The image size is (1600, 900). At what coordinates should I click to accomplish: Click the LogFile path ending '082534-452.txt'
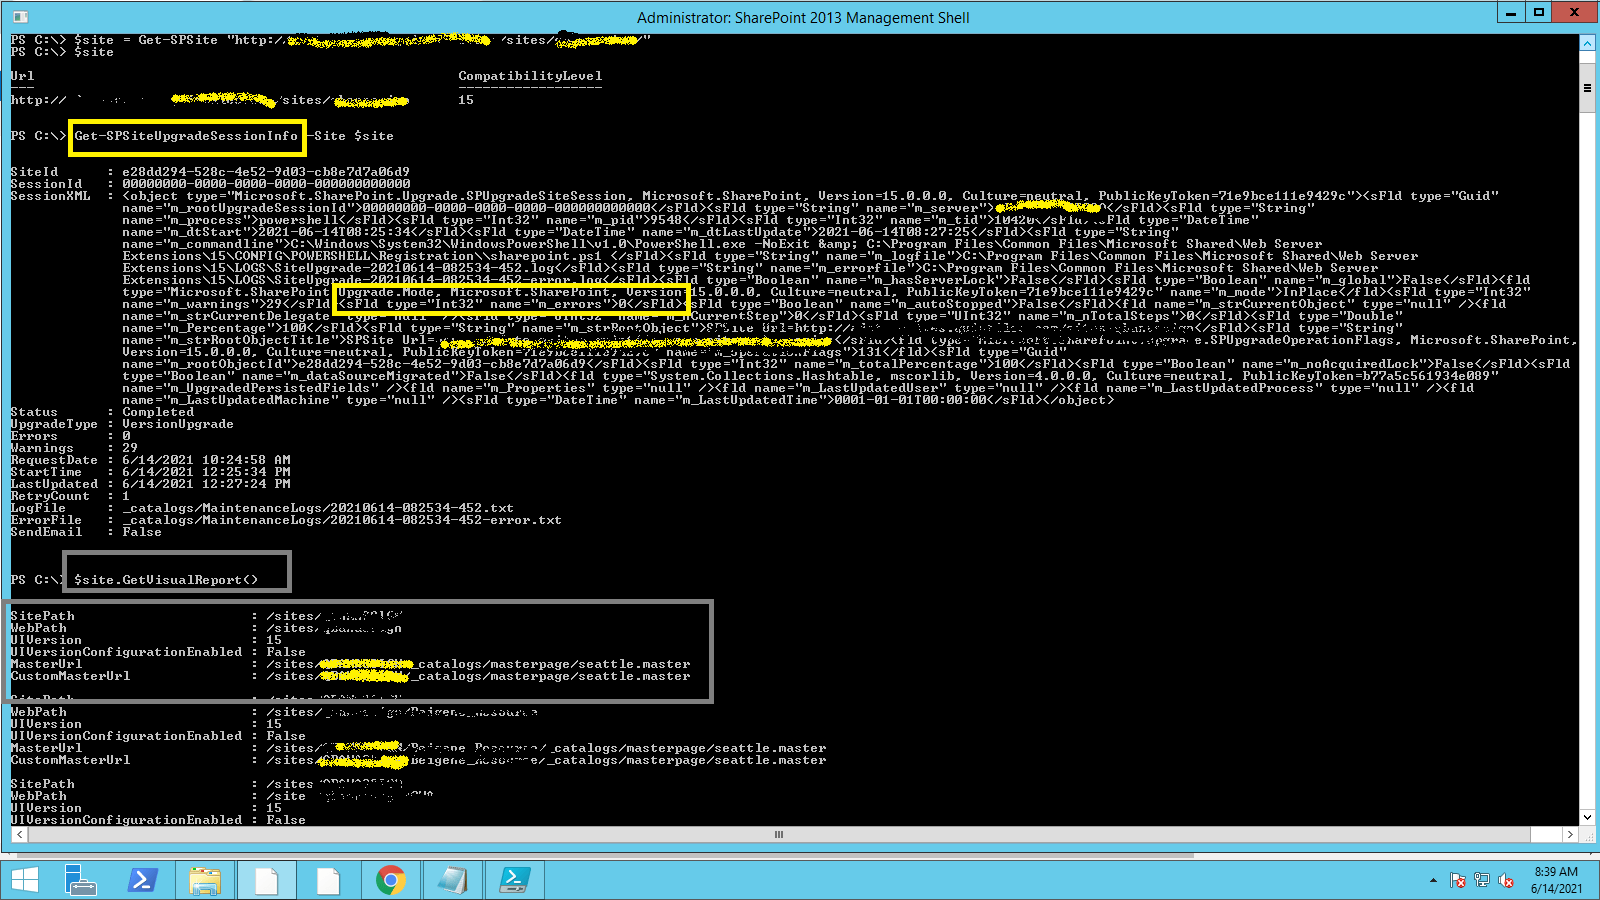318,508
